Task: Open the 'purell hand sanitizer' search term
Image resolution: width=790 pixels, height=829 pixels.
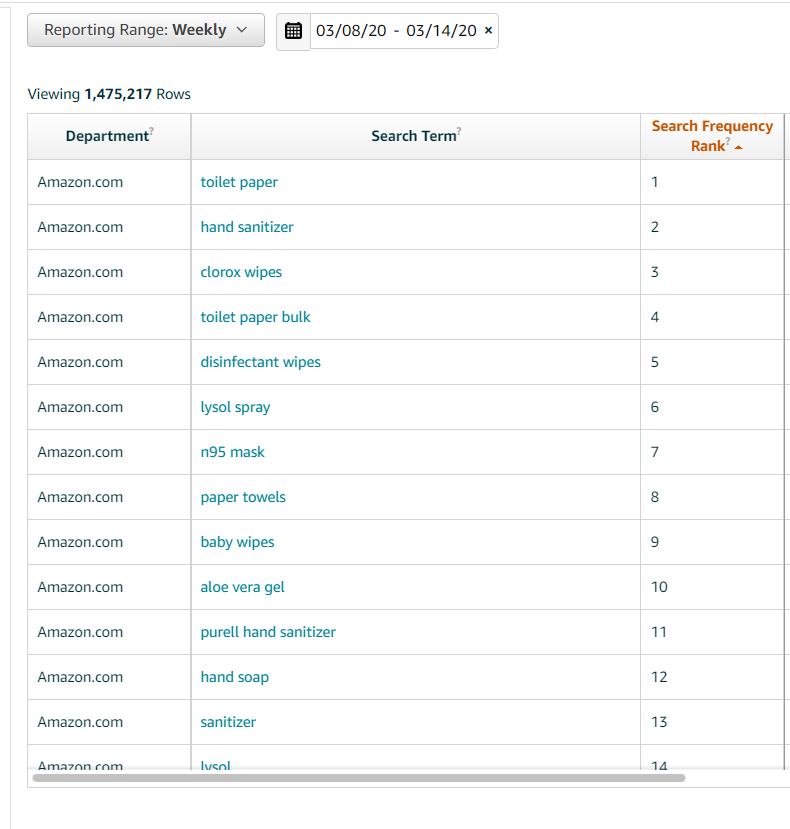Action: tap(268, 632)
